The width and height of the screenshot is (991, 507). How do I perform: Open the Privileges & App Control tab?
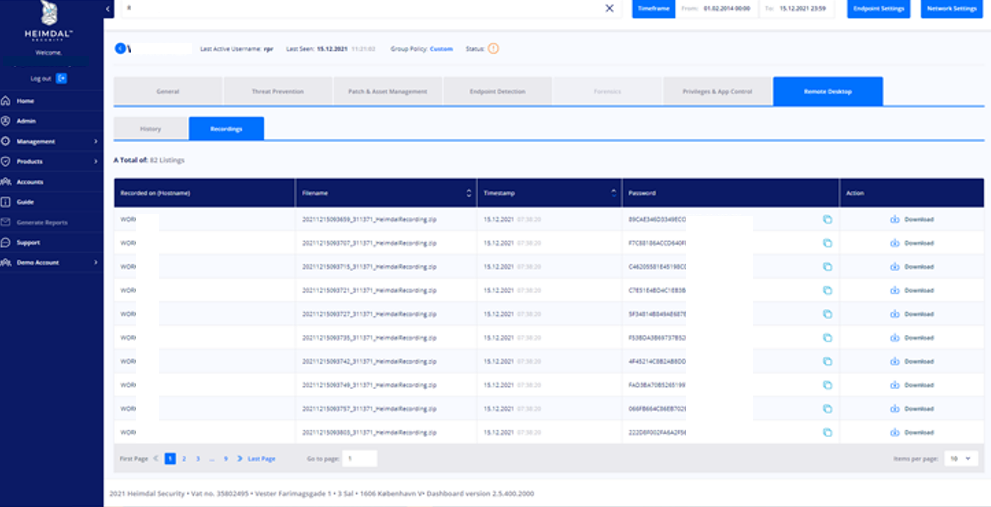(x=717, y=91)
